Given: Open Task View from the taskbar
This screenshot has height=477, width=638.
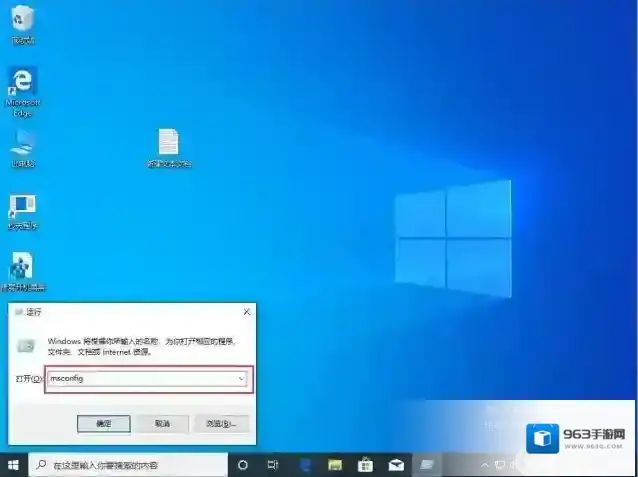Looking at the screenshot, I should (x=273, y=465).
